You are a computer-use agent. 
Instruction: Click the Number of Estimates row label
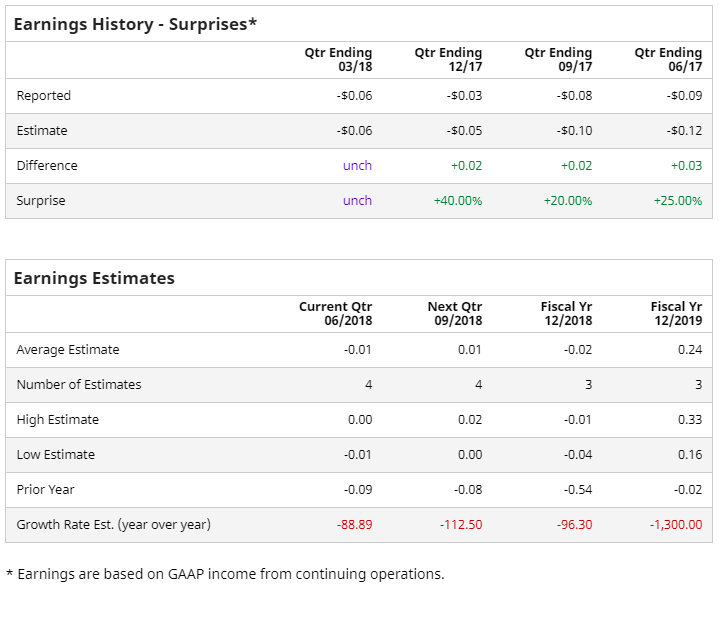pos(79,385)
